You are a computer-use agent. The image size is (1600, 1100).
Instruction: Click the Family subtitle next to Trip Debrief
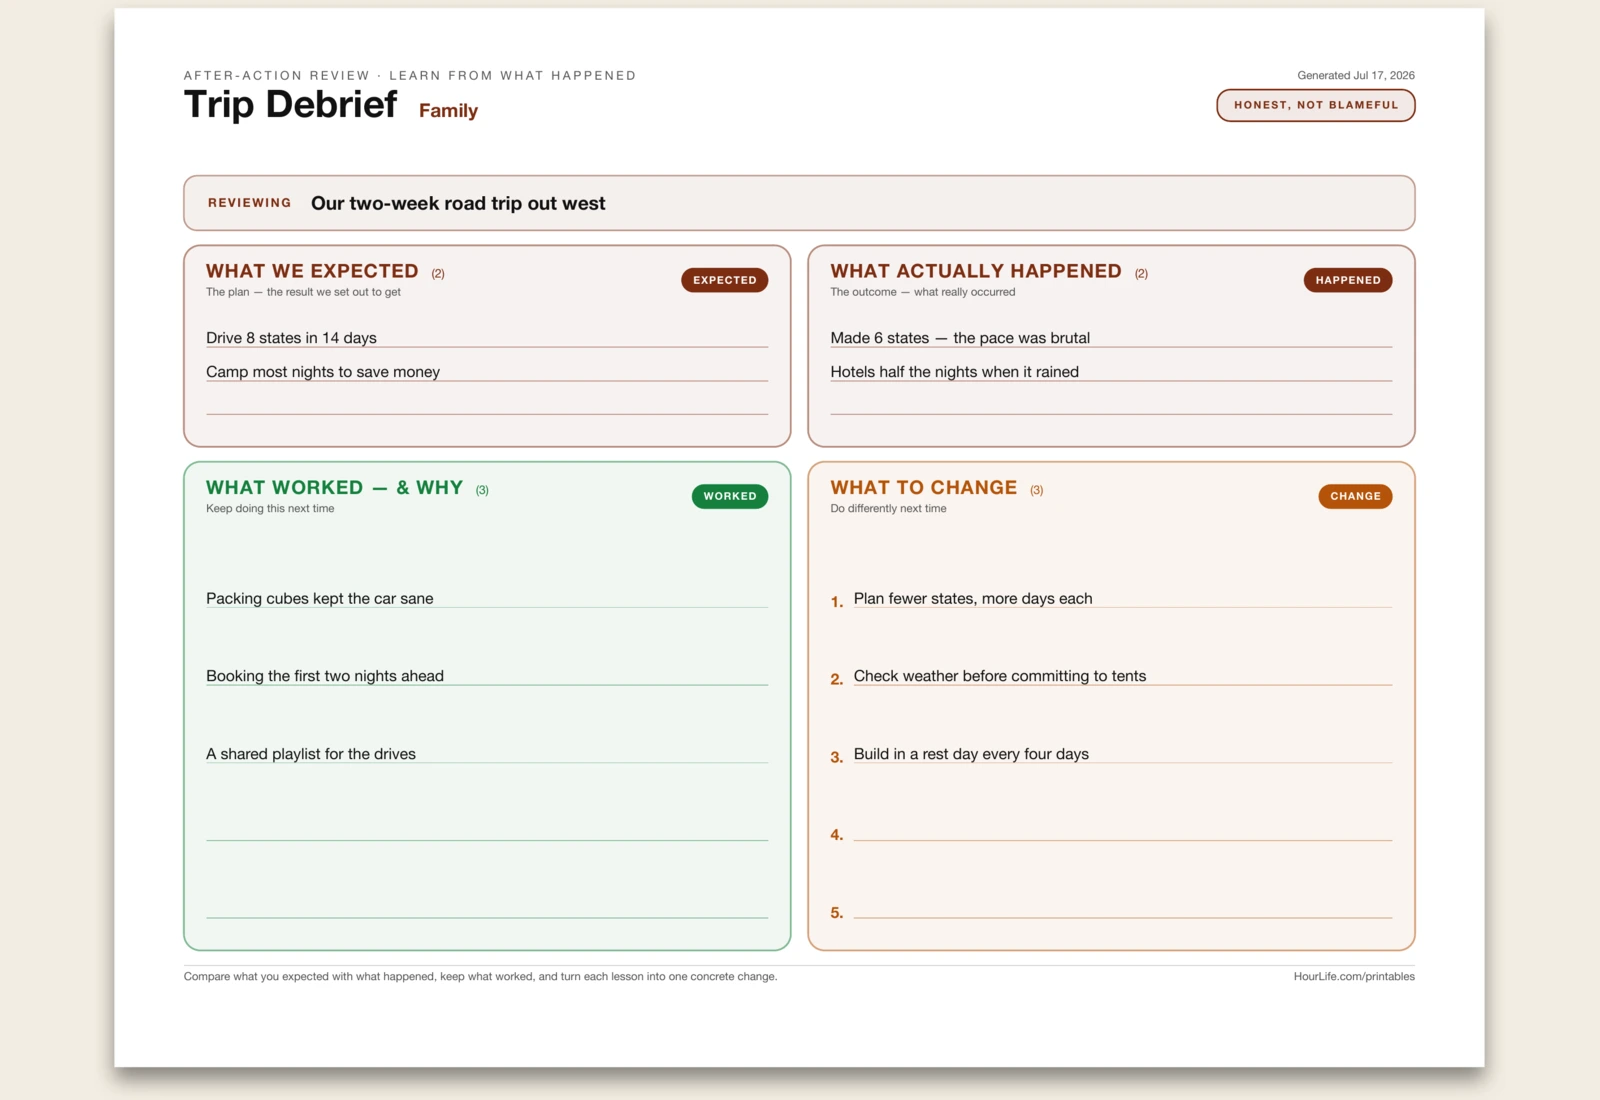(x=448, y=111)
